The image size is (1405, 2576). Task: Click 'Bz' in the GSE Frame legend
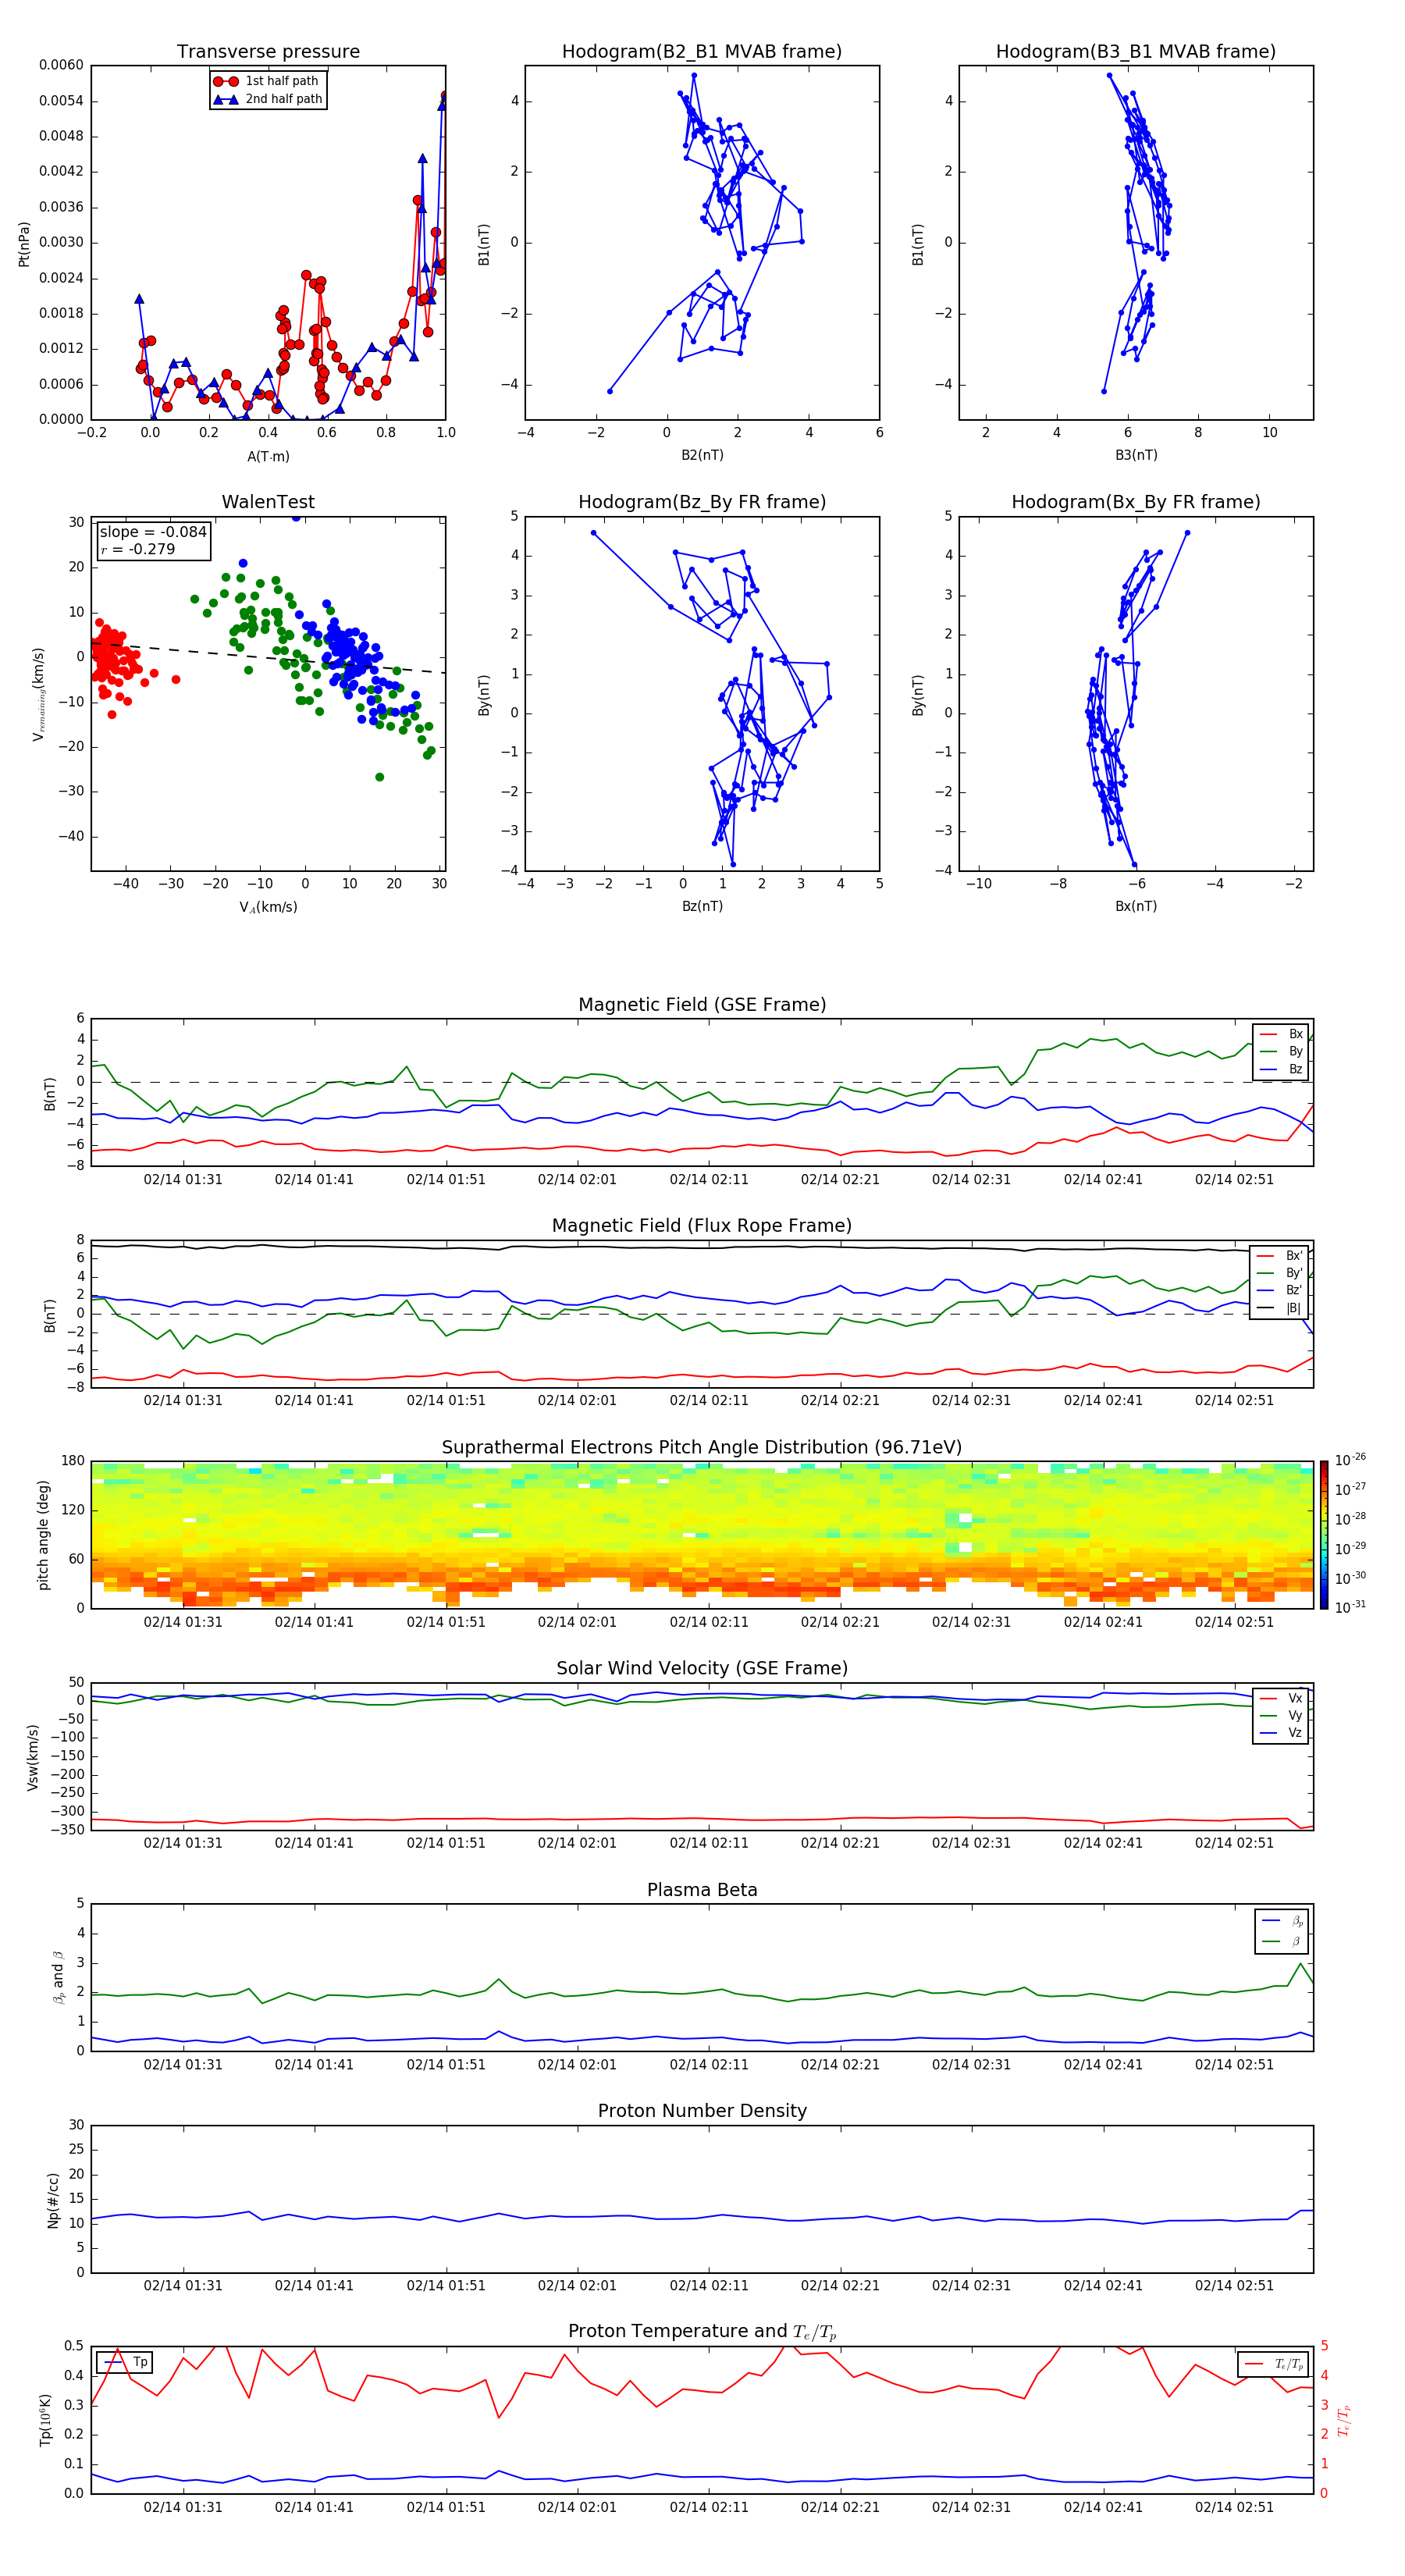coord(1281,1069)
